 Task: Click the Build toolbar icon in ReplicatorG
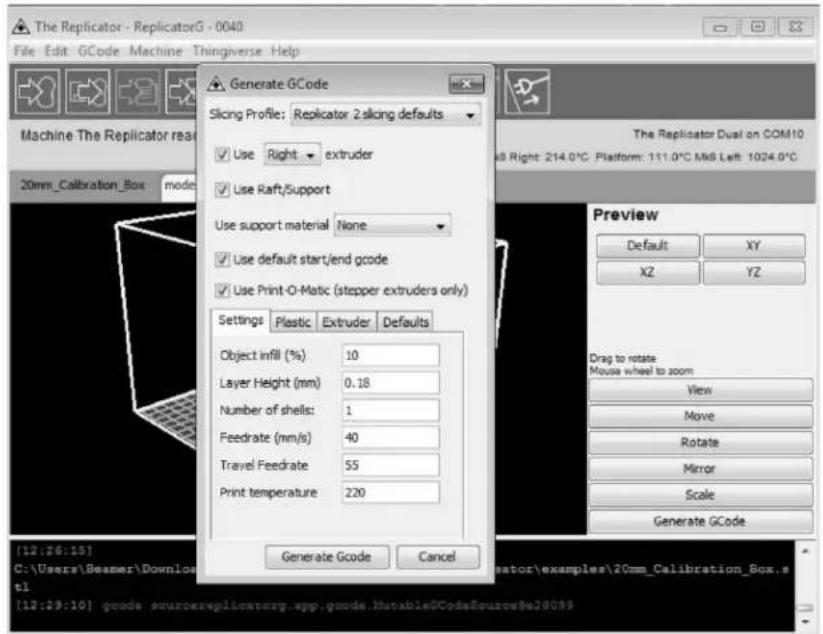coord(37,92)
